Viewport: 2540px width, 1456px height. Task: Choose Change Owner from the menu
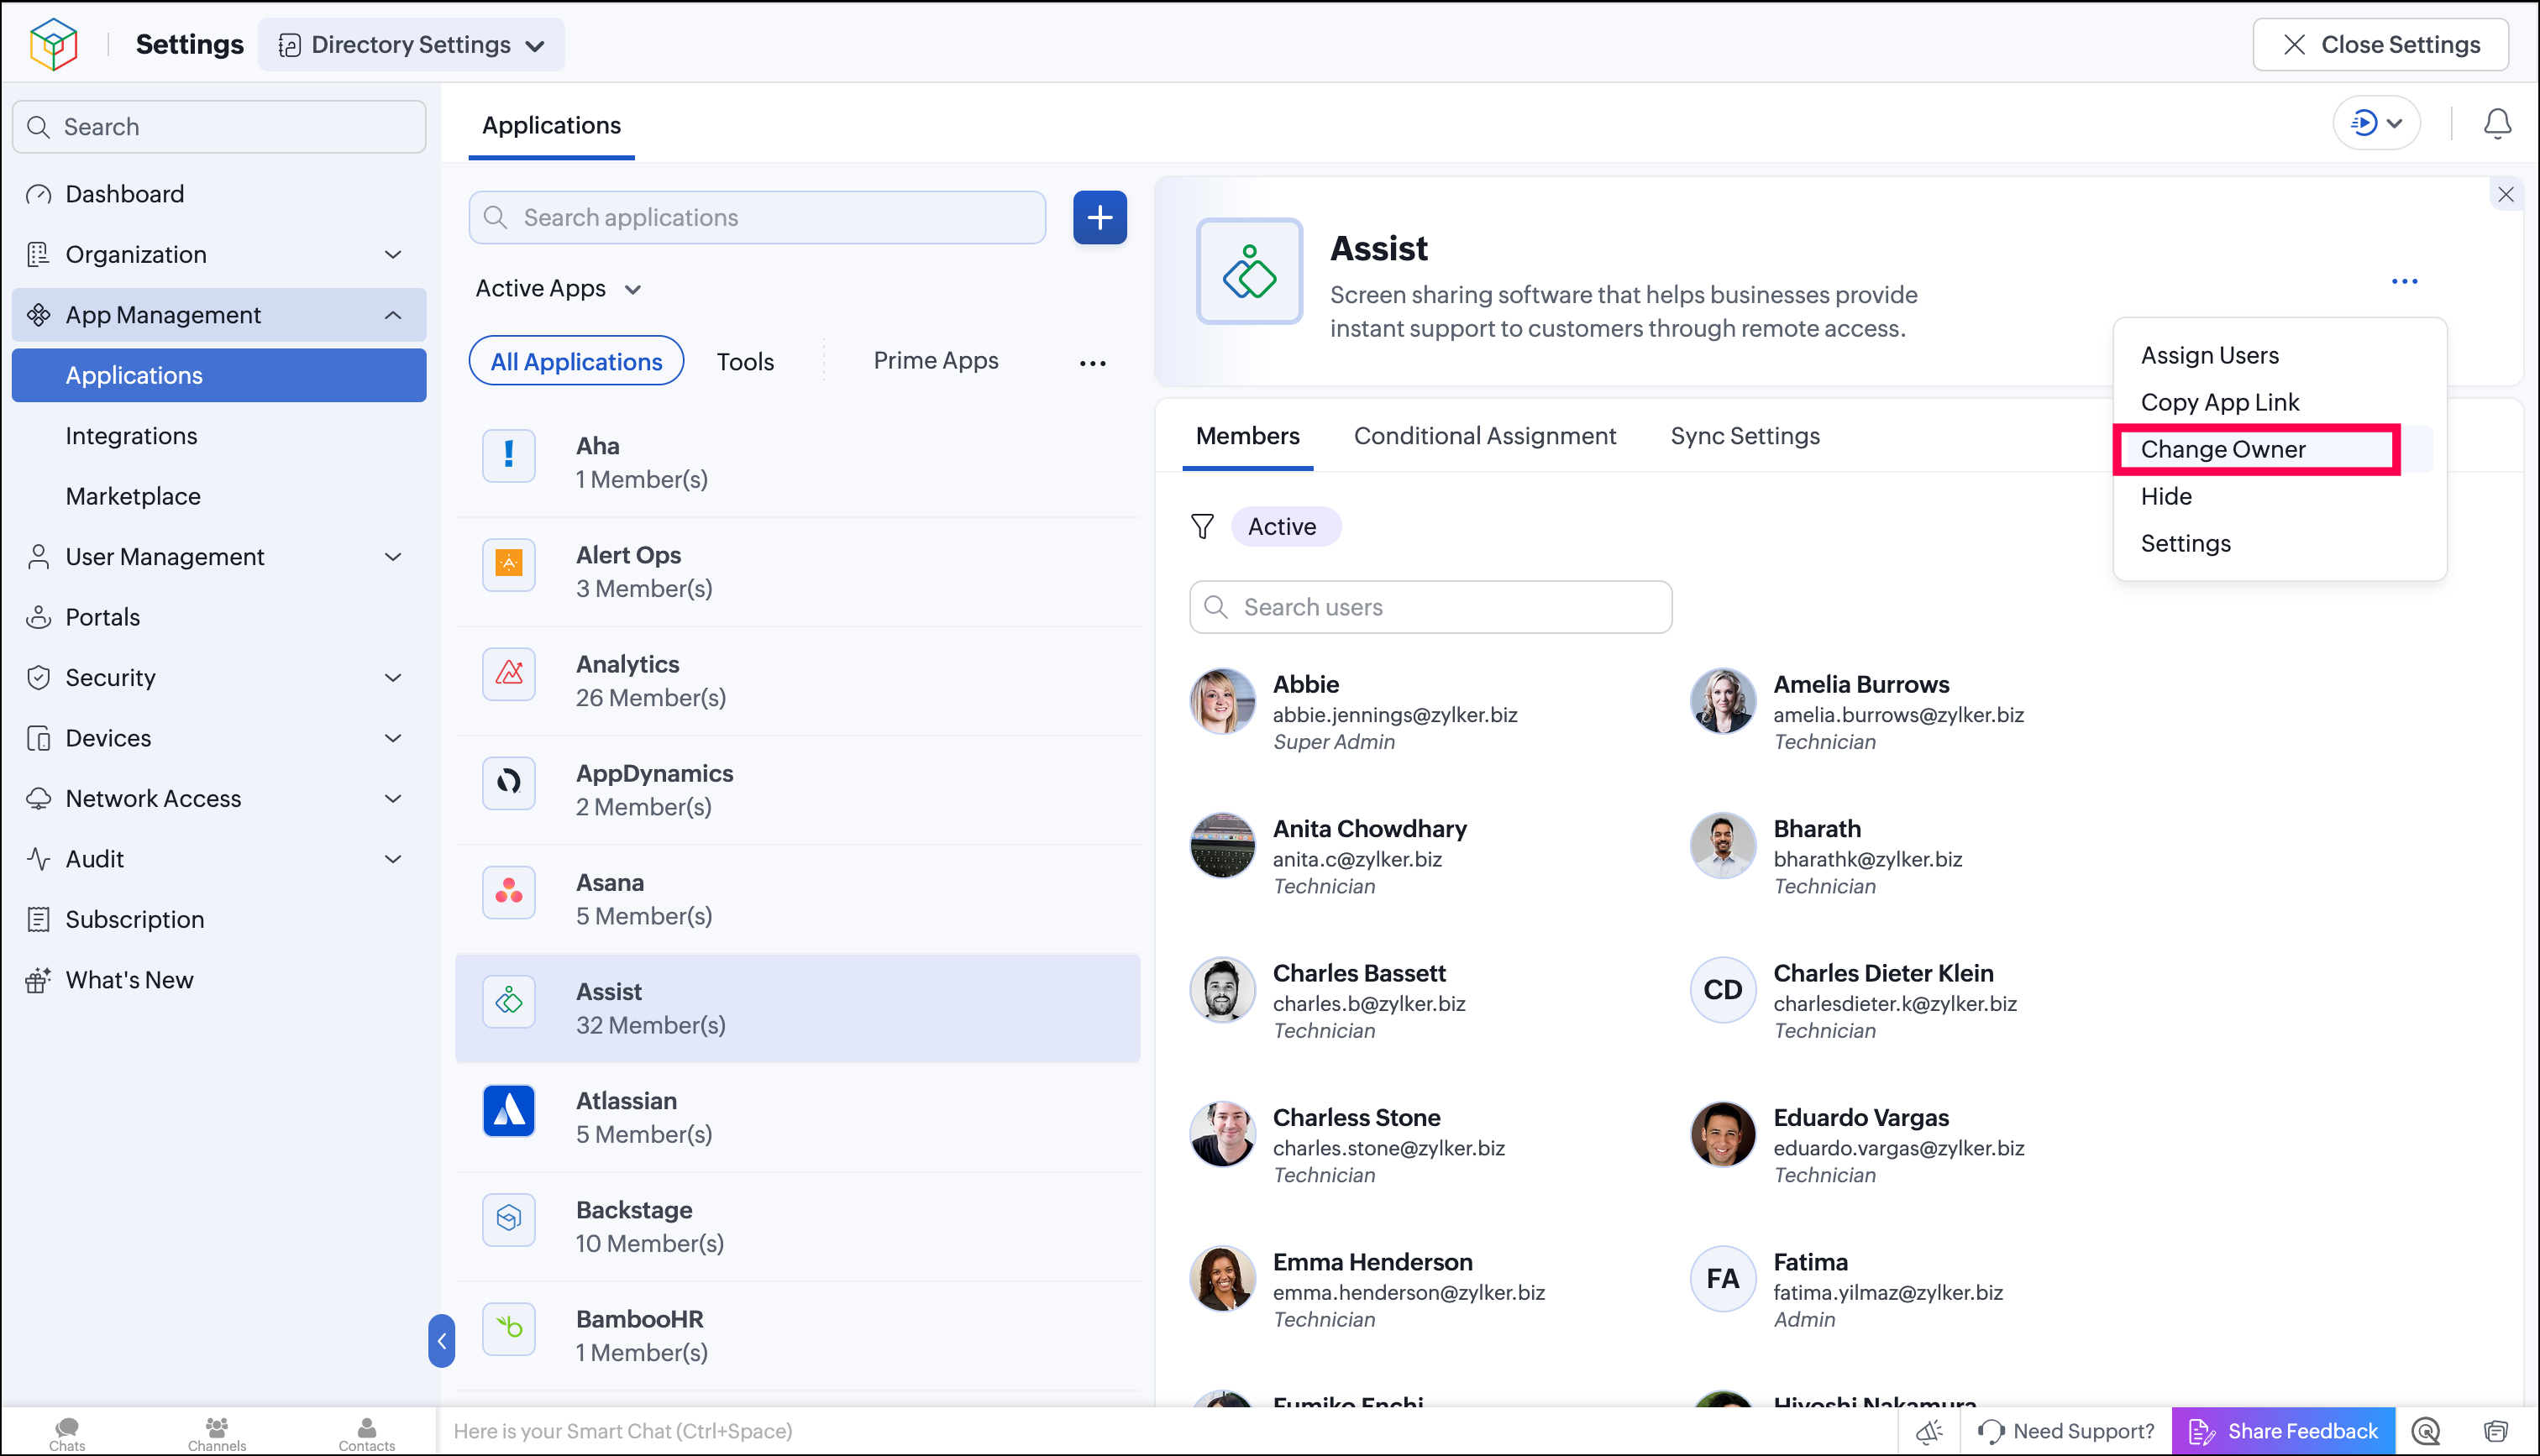tap(2222, 449)
